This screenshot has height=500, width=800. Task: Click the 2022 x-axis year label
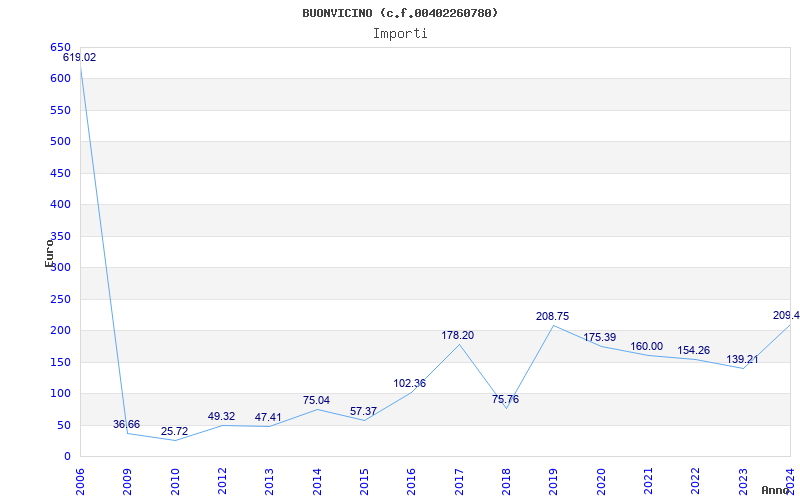point(696,482)
